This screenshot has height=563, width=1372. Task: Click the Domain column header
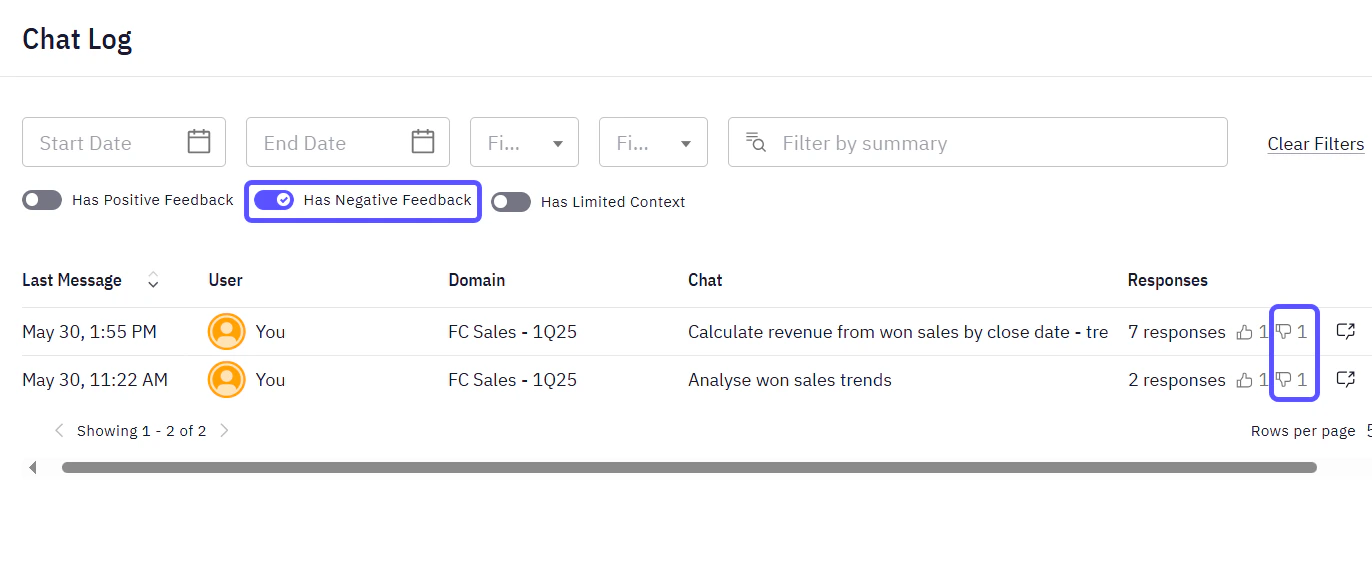tap(476, 280)
